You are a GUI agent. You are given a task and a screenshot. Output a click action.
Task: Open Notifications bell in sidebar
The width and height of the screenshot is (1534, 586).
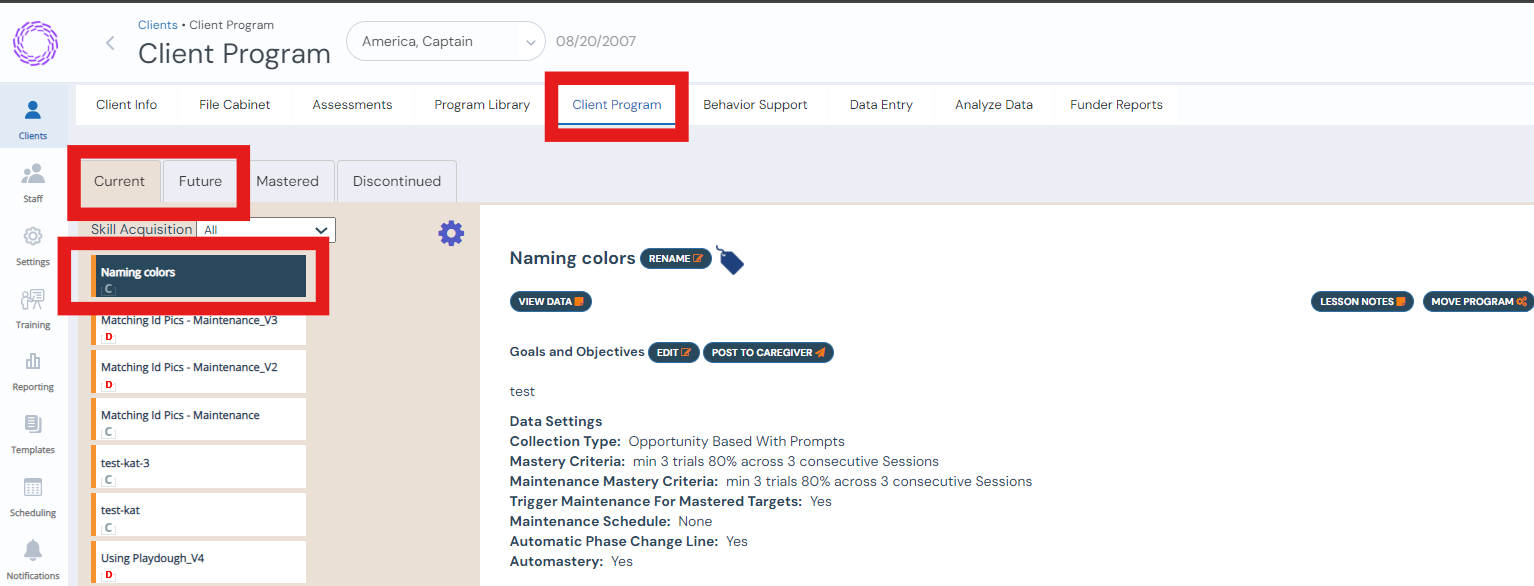(x=33, y=558)
